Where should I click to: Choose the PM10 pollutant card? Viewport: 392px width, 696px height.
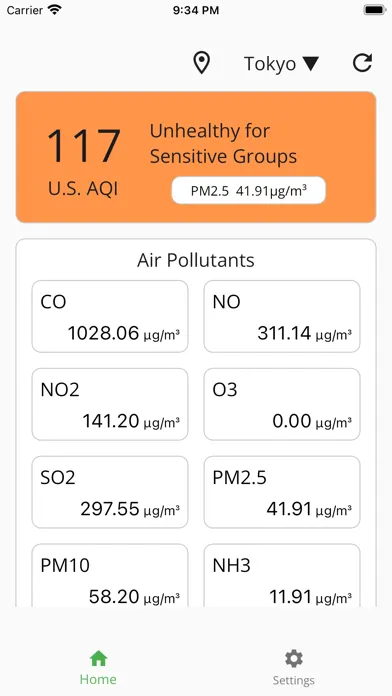point(110,575)
